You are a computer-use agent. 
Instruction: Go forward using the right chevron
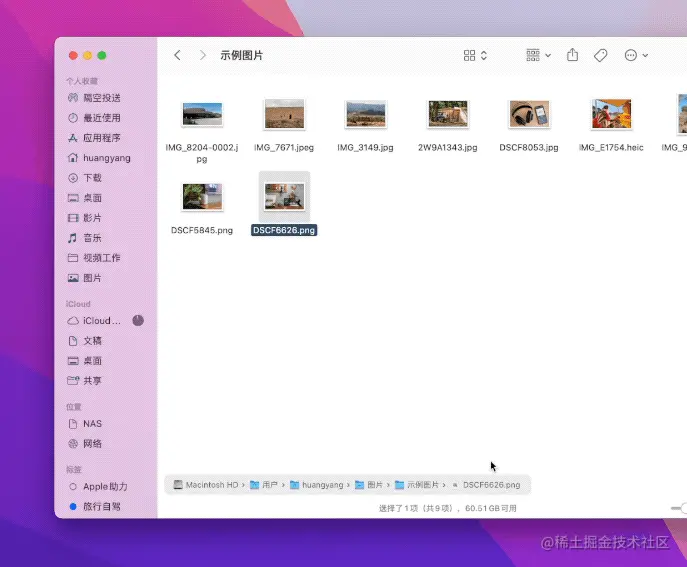[202, 55]
